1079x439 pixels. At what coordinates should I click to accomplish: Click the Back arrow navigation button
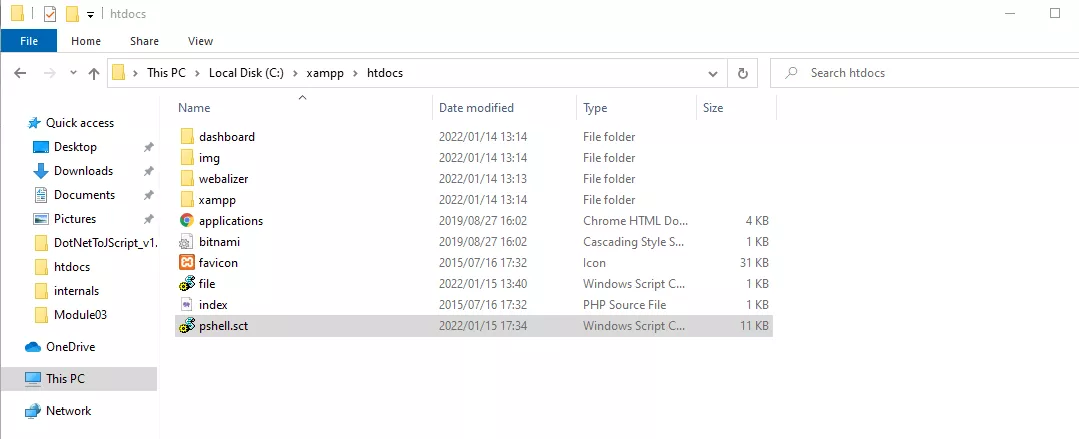point(20,73)
